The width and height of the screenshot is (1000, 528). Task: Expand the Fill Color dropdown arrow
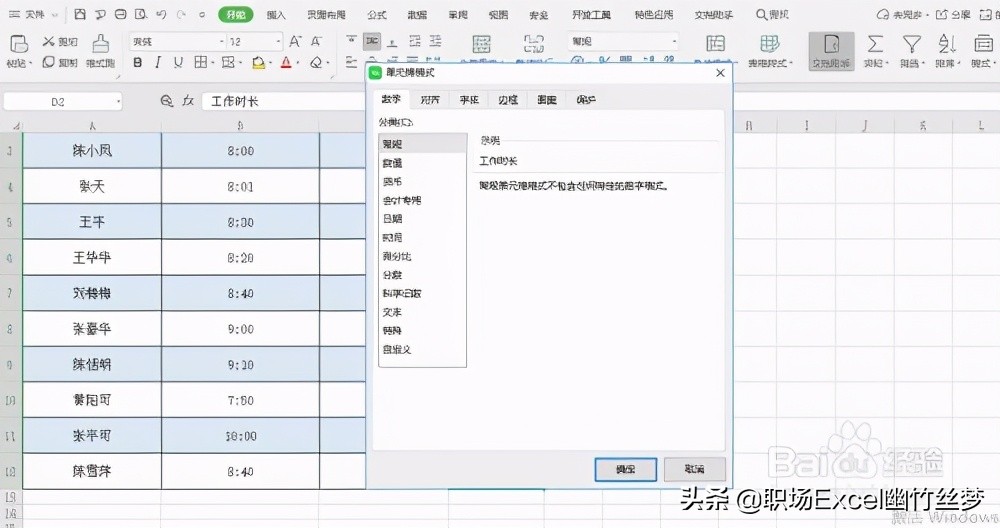(270, 63)
